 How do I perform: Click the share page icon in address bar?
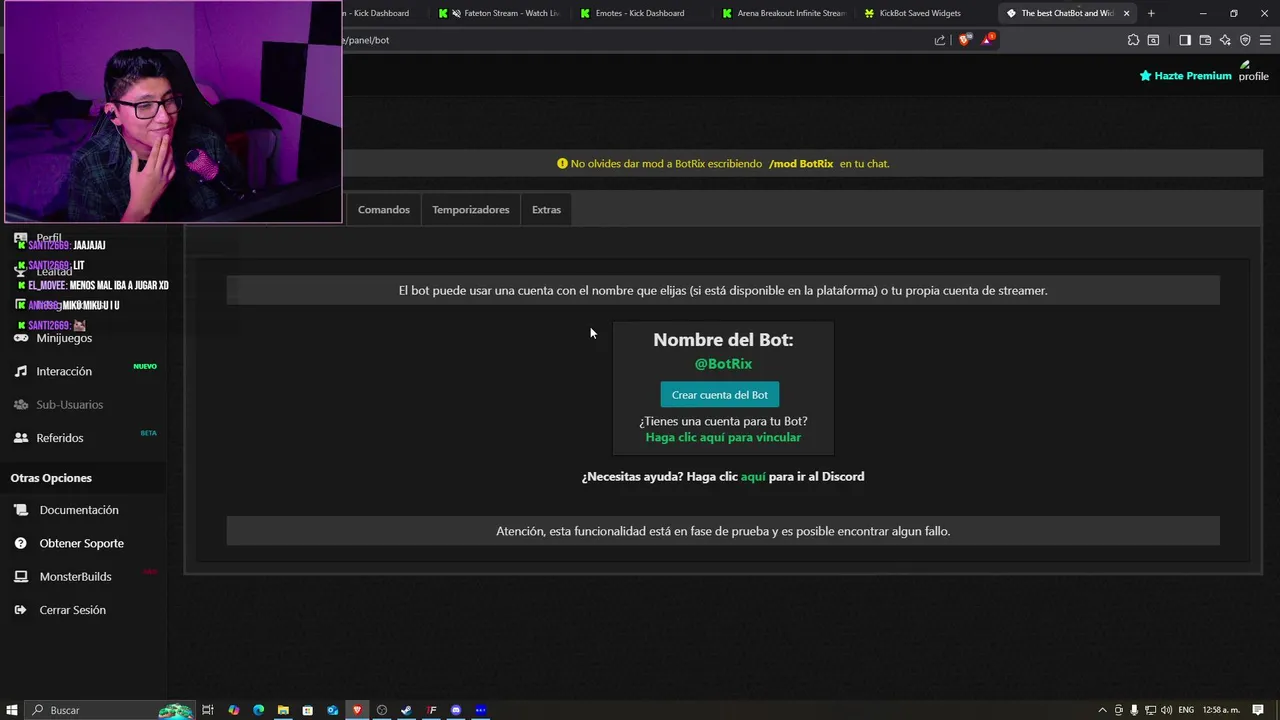point(940,40)
